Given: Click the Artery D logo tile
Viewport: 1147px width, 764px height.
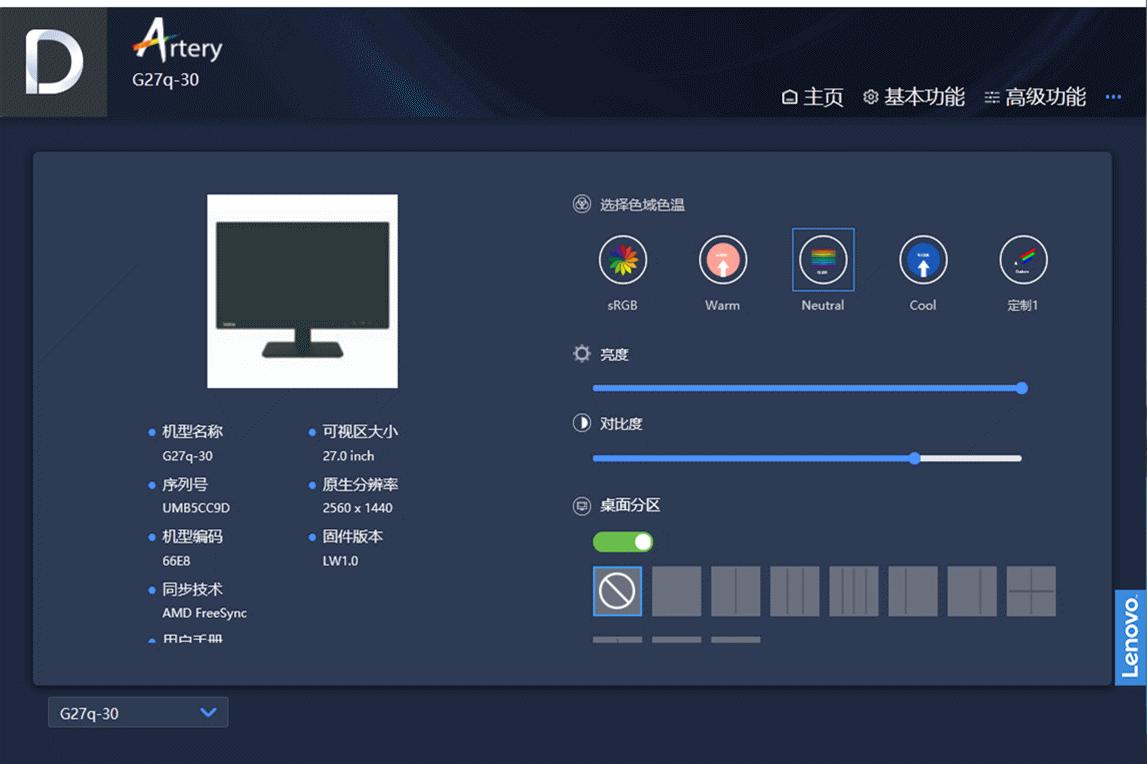Looking at the screenshot, I should pos(53,62).
